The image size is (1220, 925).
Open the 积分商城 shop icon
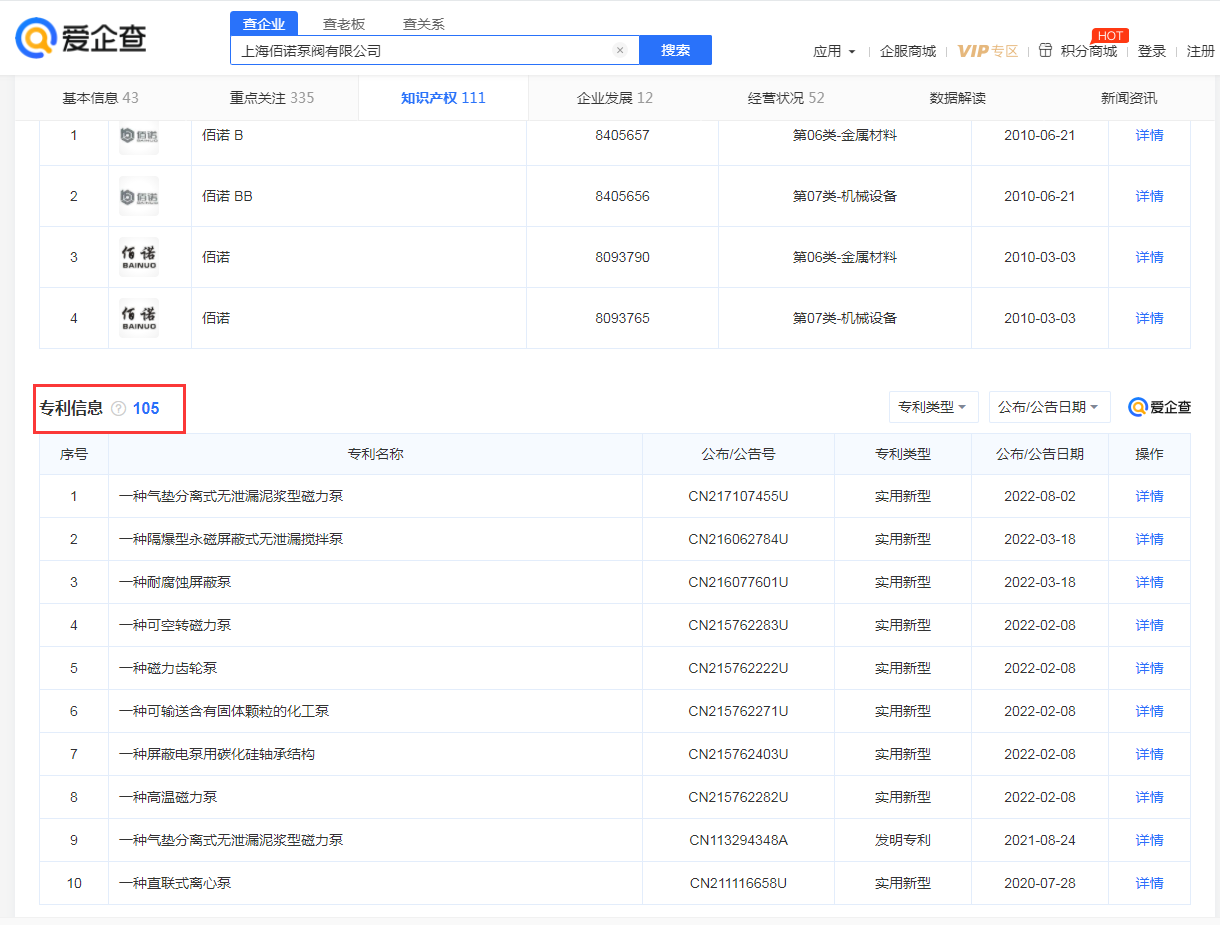tap(1046, 50)
